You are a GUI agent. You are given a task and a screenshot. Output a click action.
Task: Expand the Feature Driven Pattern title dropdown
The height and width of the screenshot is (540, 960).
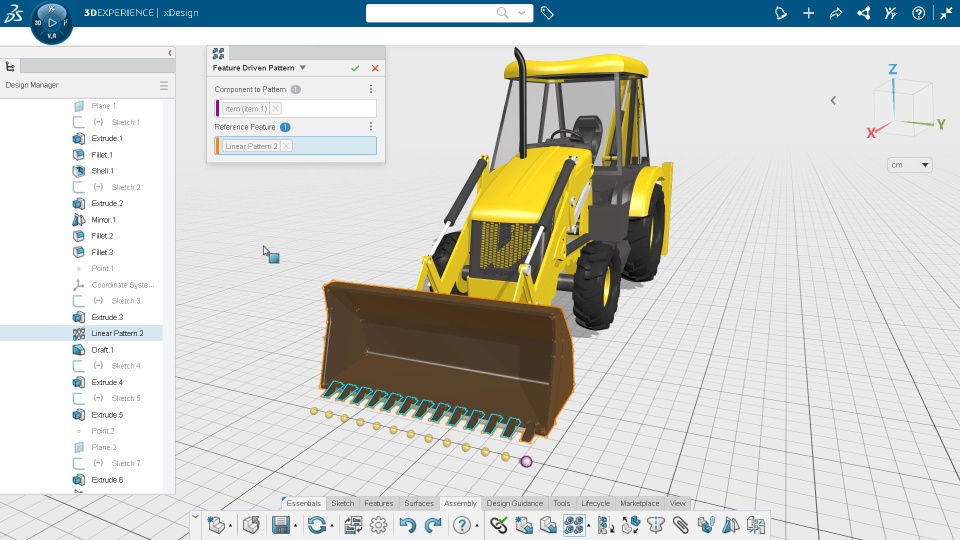(x=302, y=68)
